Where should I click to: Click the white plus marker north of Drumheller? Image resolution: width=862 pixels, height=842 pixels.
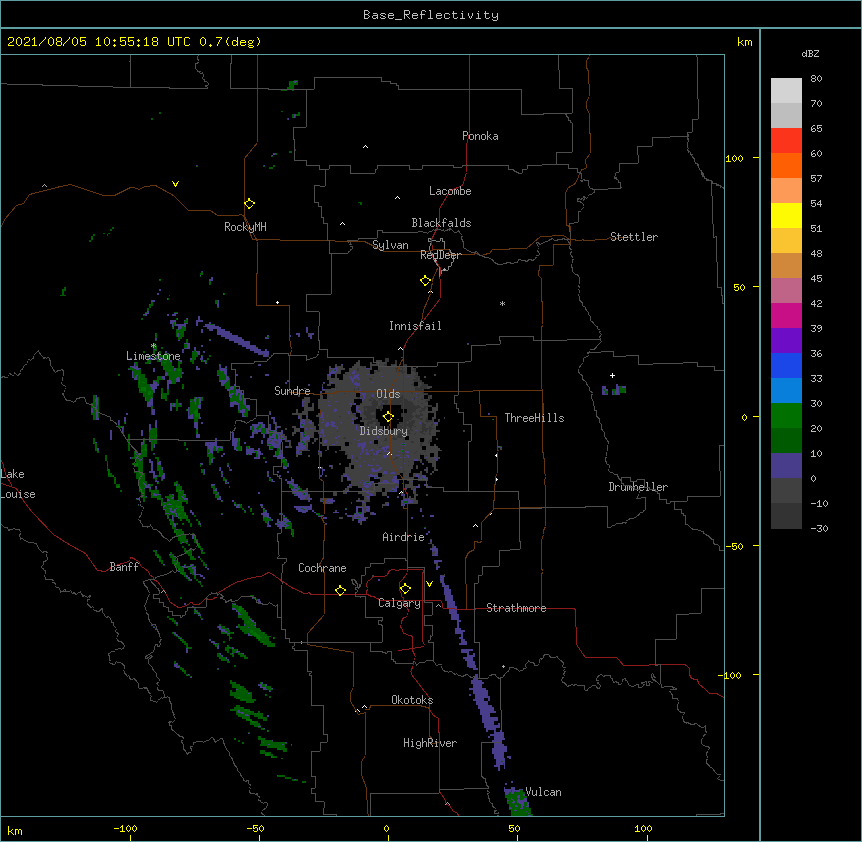pos(612,375)
